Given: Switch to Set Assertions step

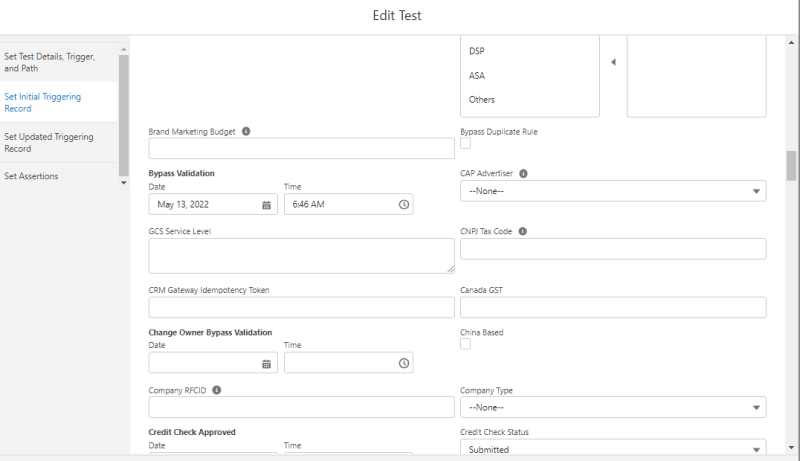Looking at the screenshot, I should [x=31, y=176].
